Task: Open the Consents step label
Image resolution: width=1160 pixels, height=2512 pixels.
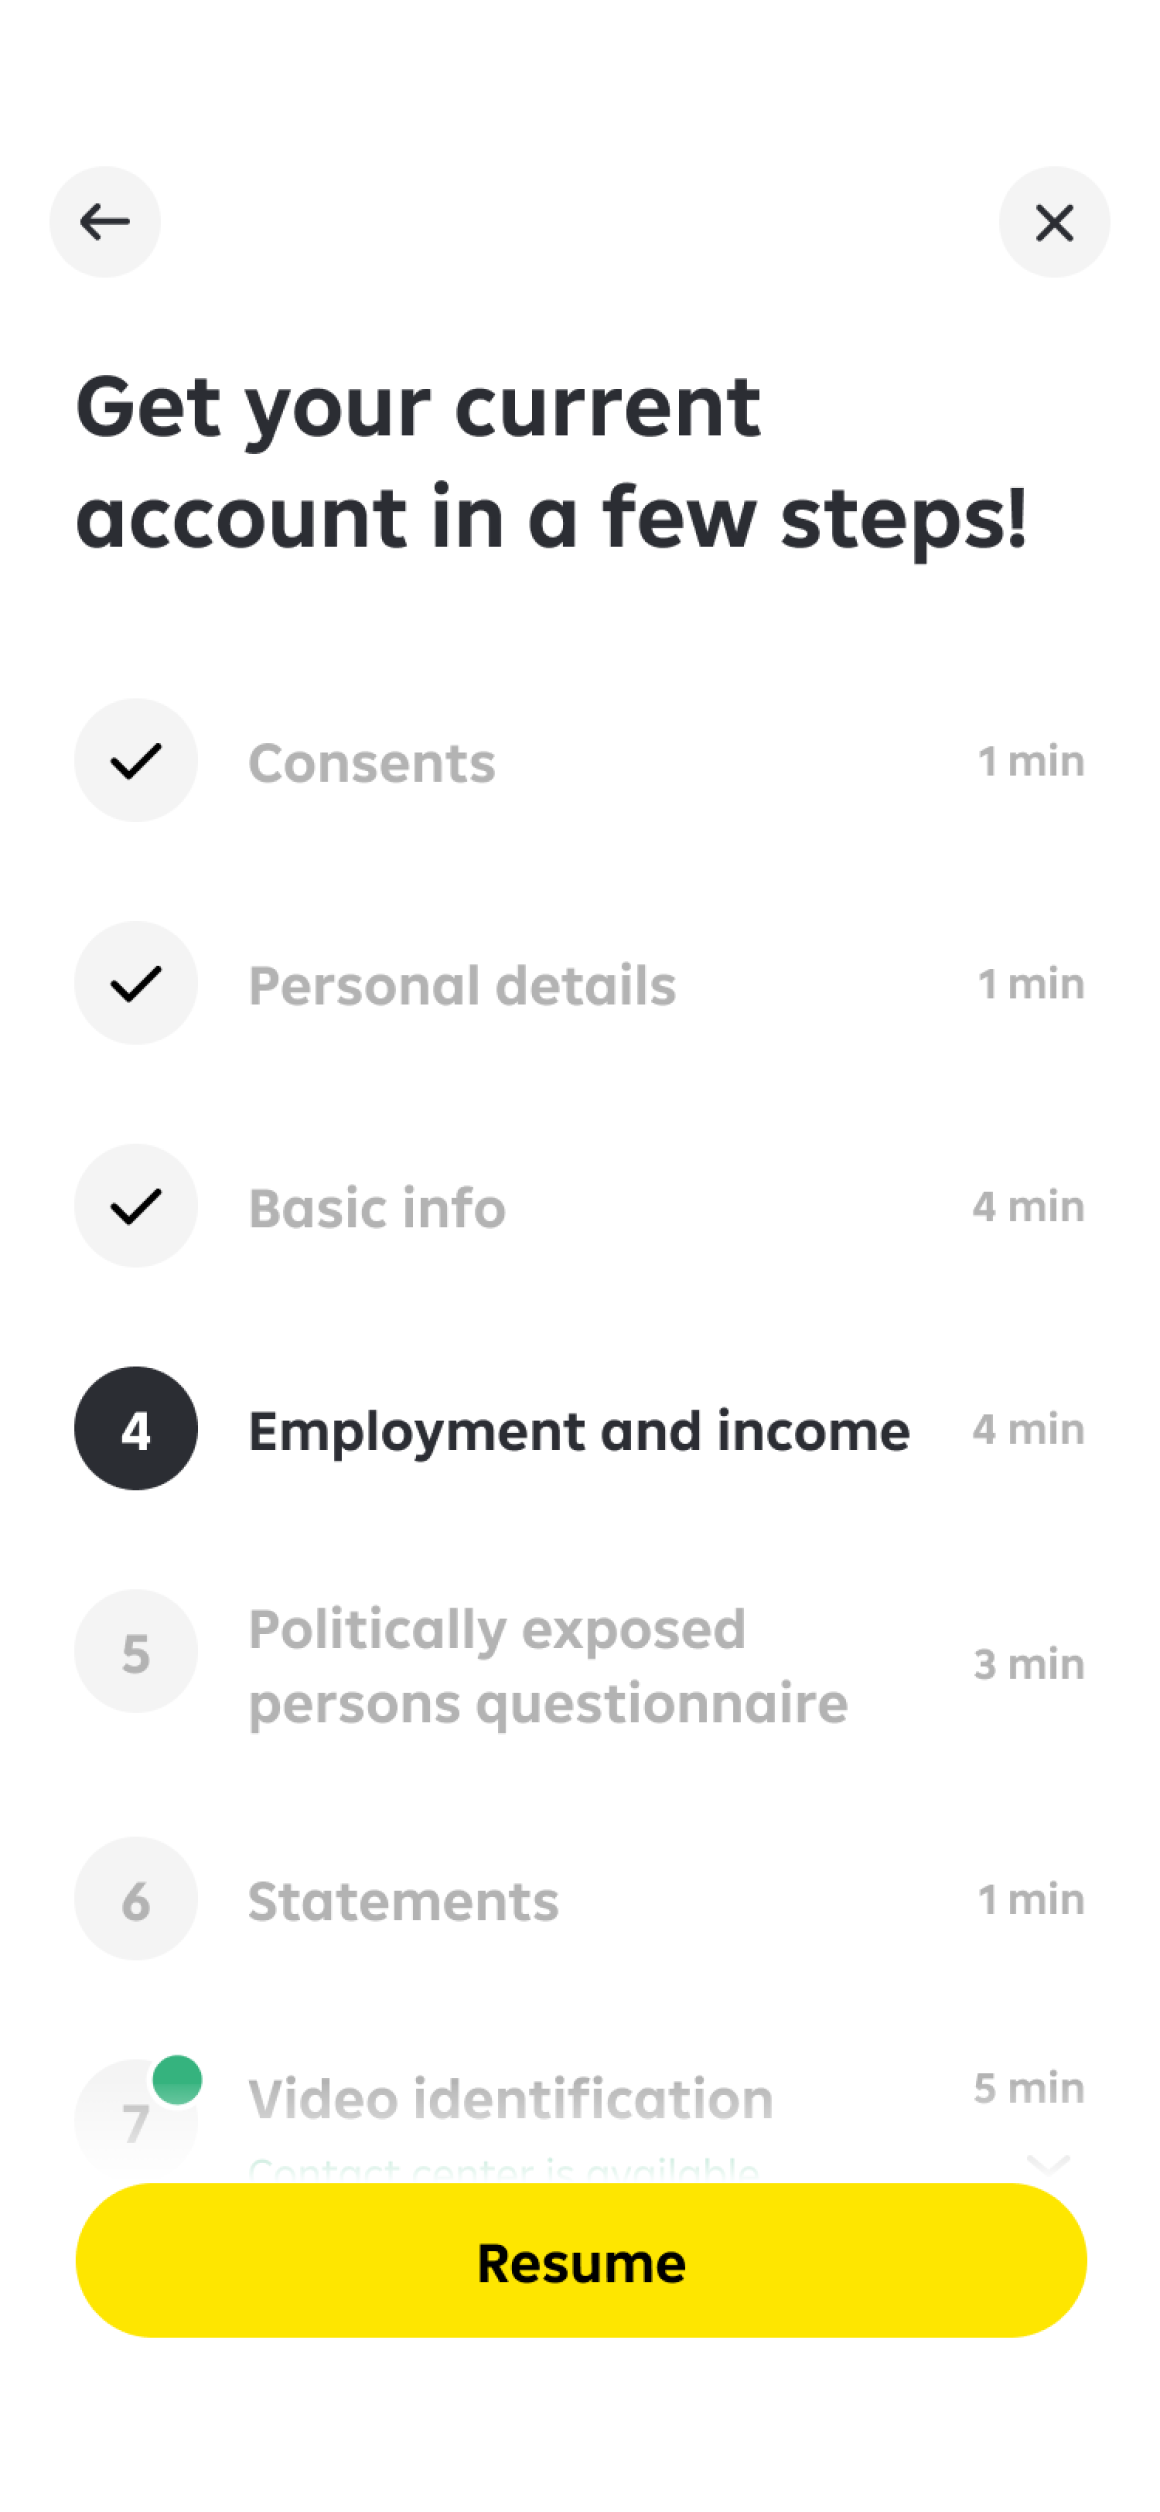Action: pos(372,763)
